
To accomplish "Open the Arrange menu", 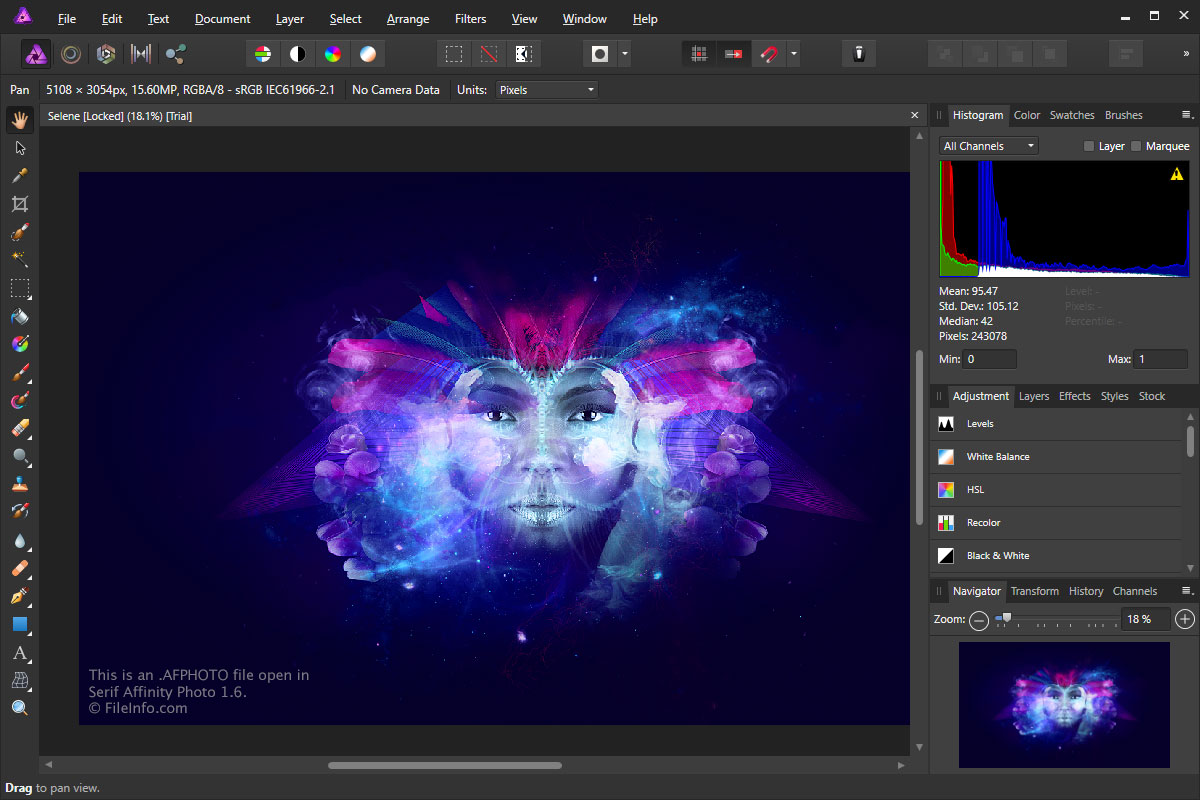I will (408, 19).
